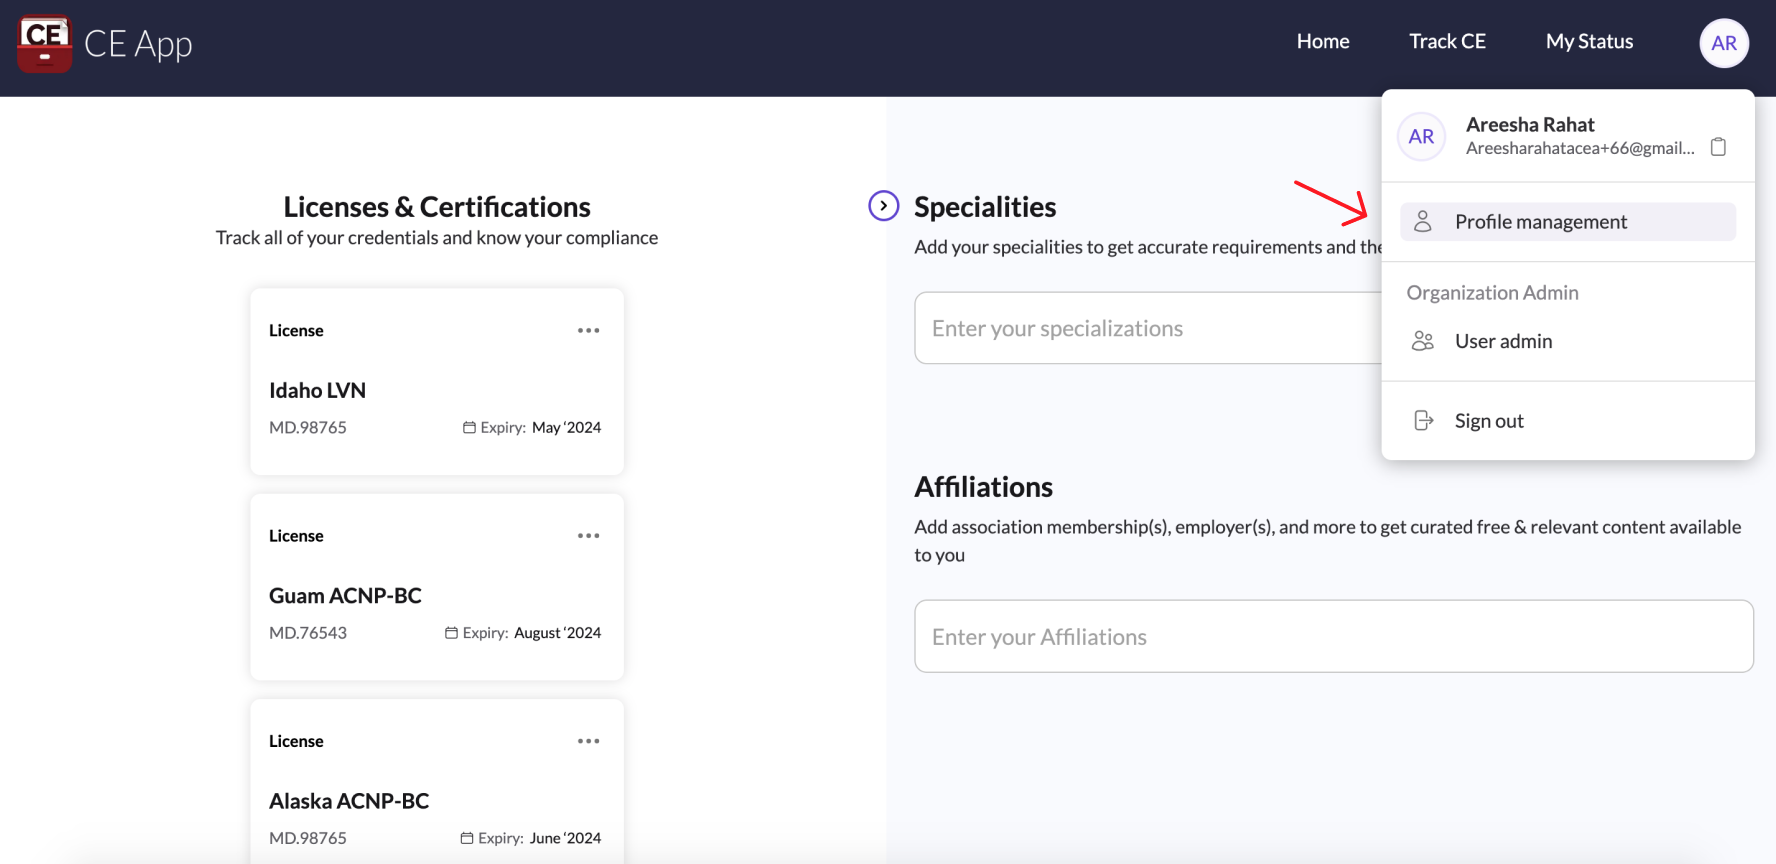Click the Sign out door icon
The height and width of the screenshot is (864, 1776).
(x=1423, y=420)
